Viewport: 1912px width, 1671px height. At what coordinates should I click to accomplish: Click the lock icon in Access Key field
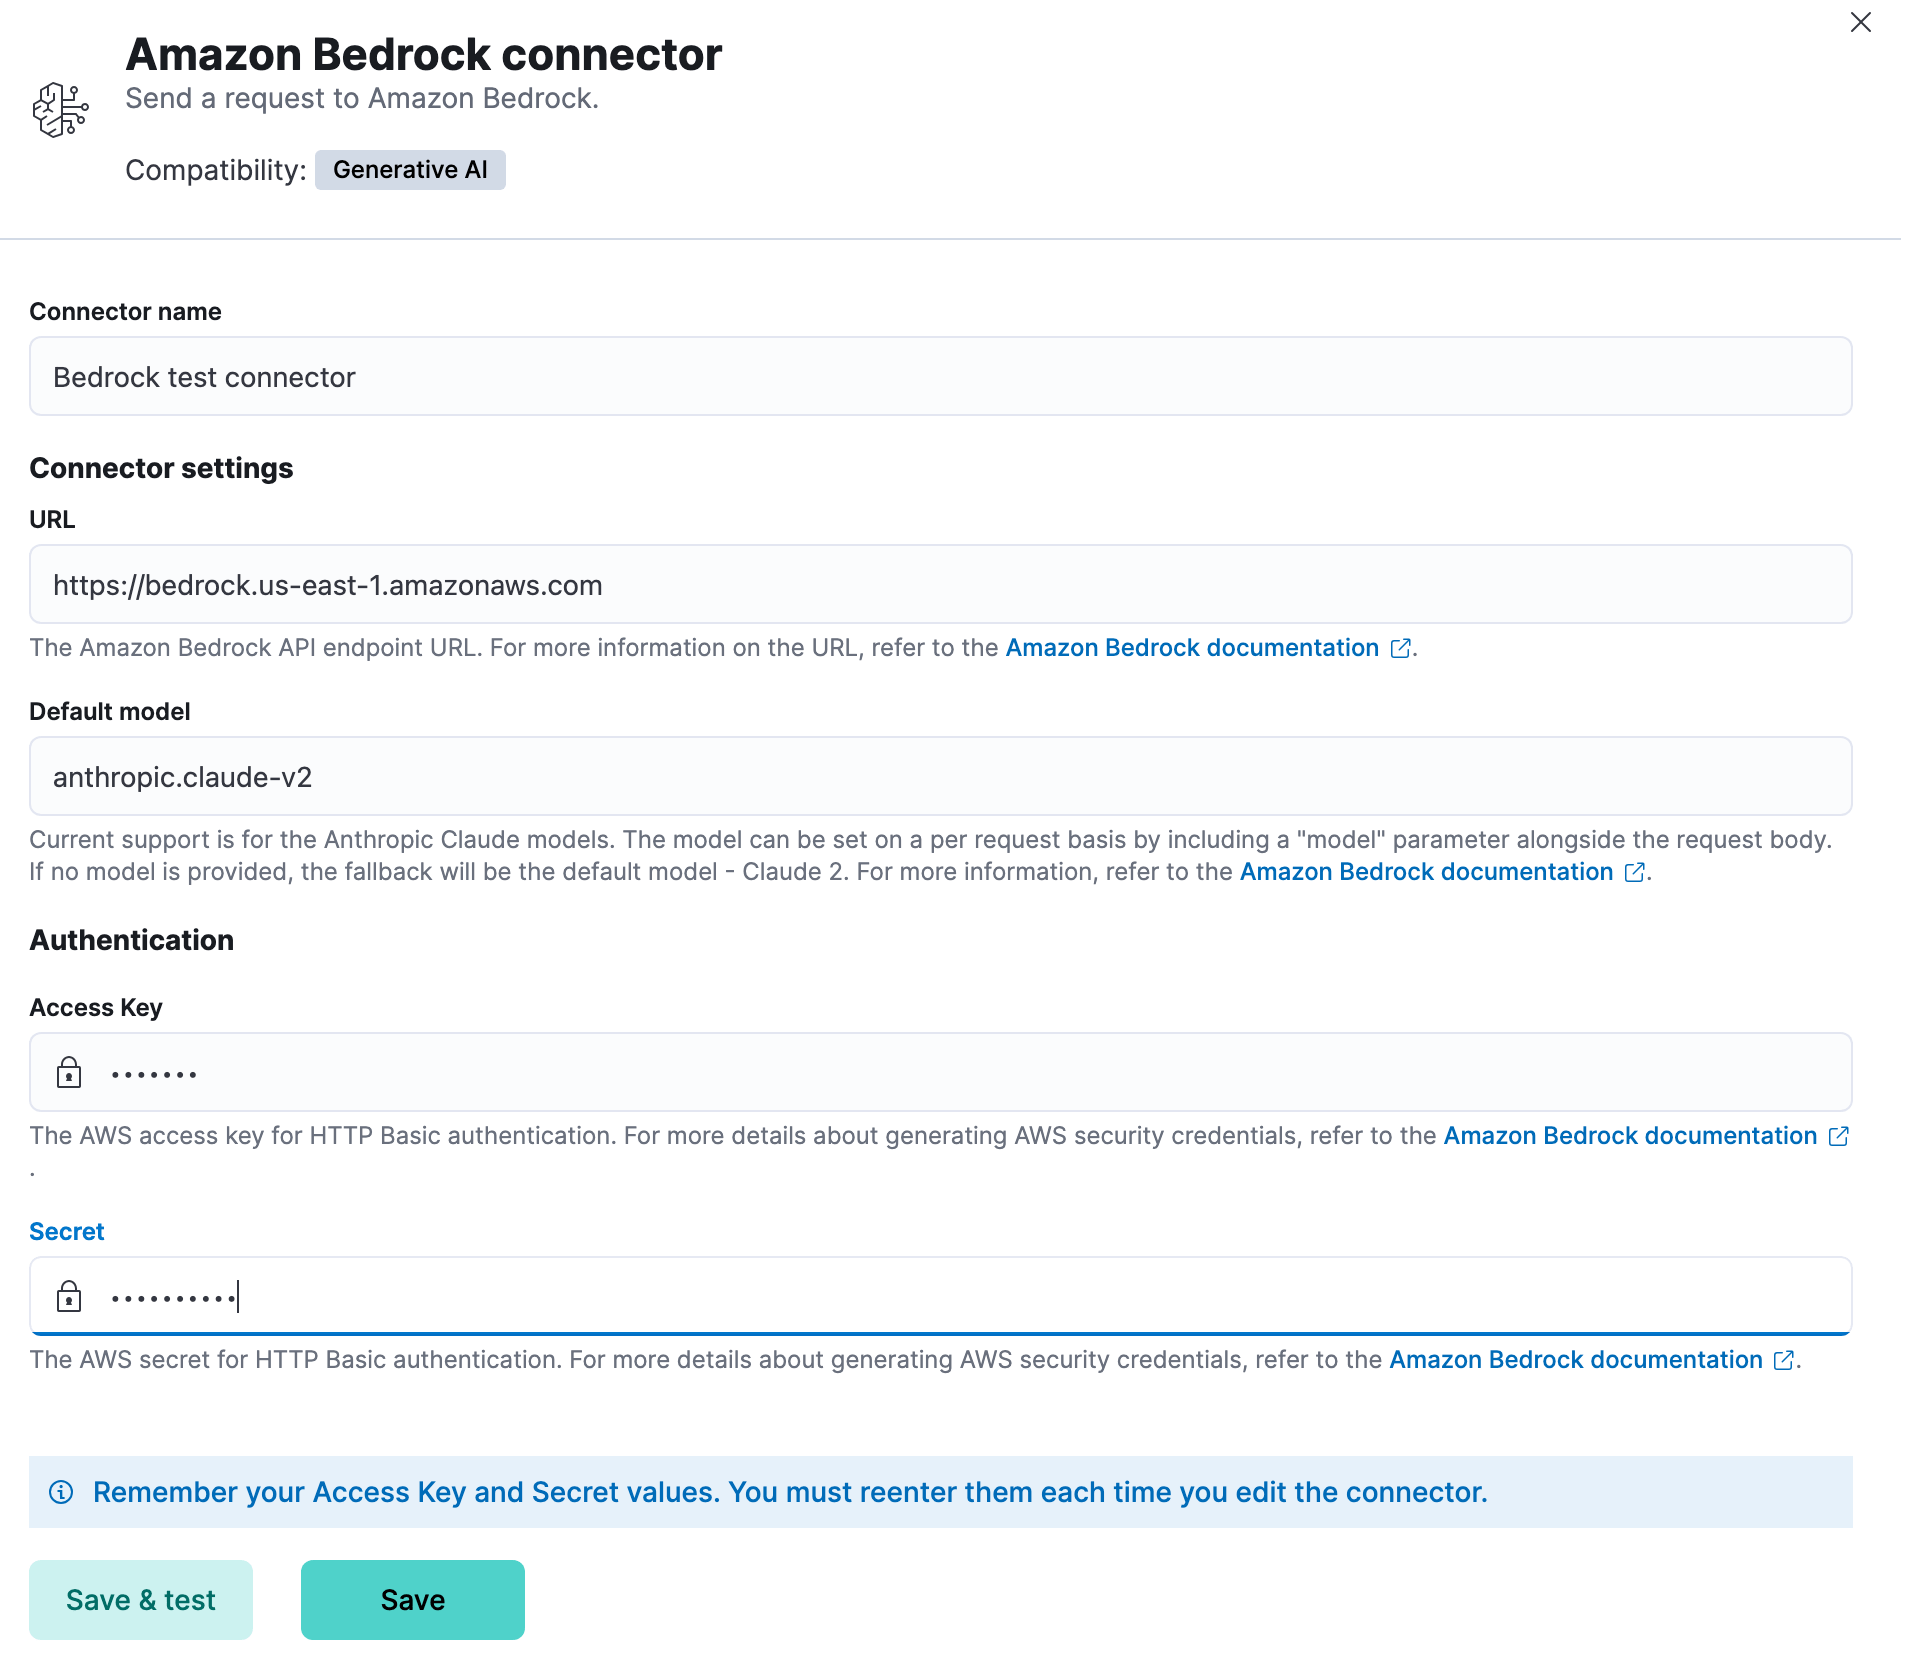[x=68, y=1071]
